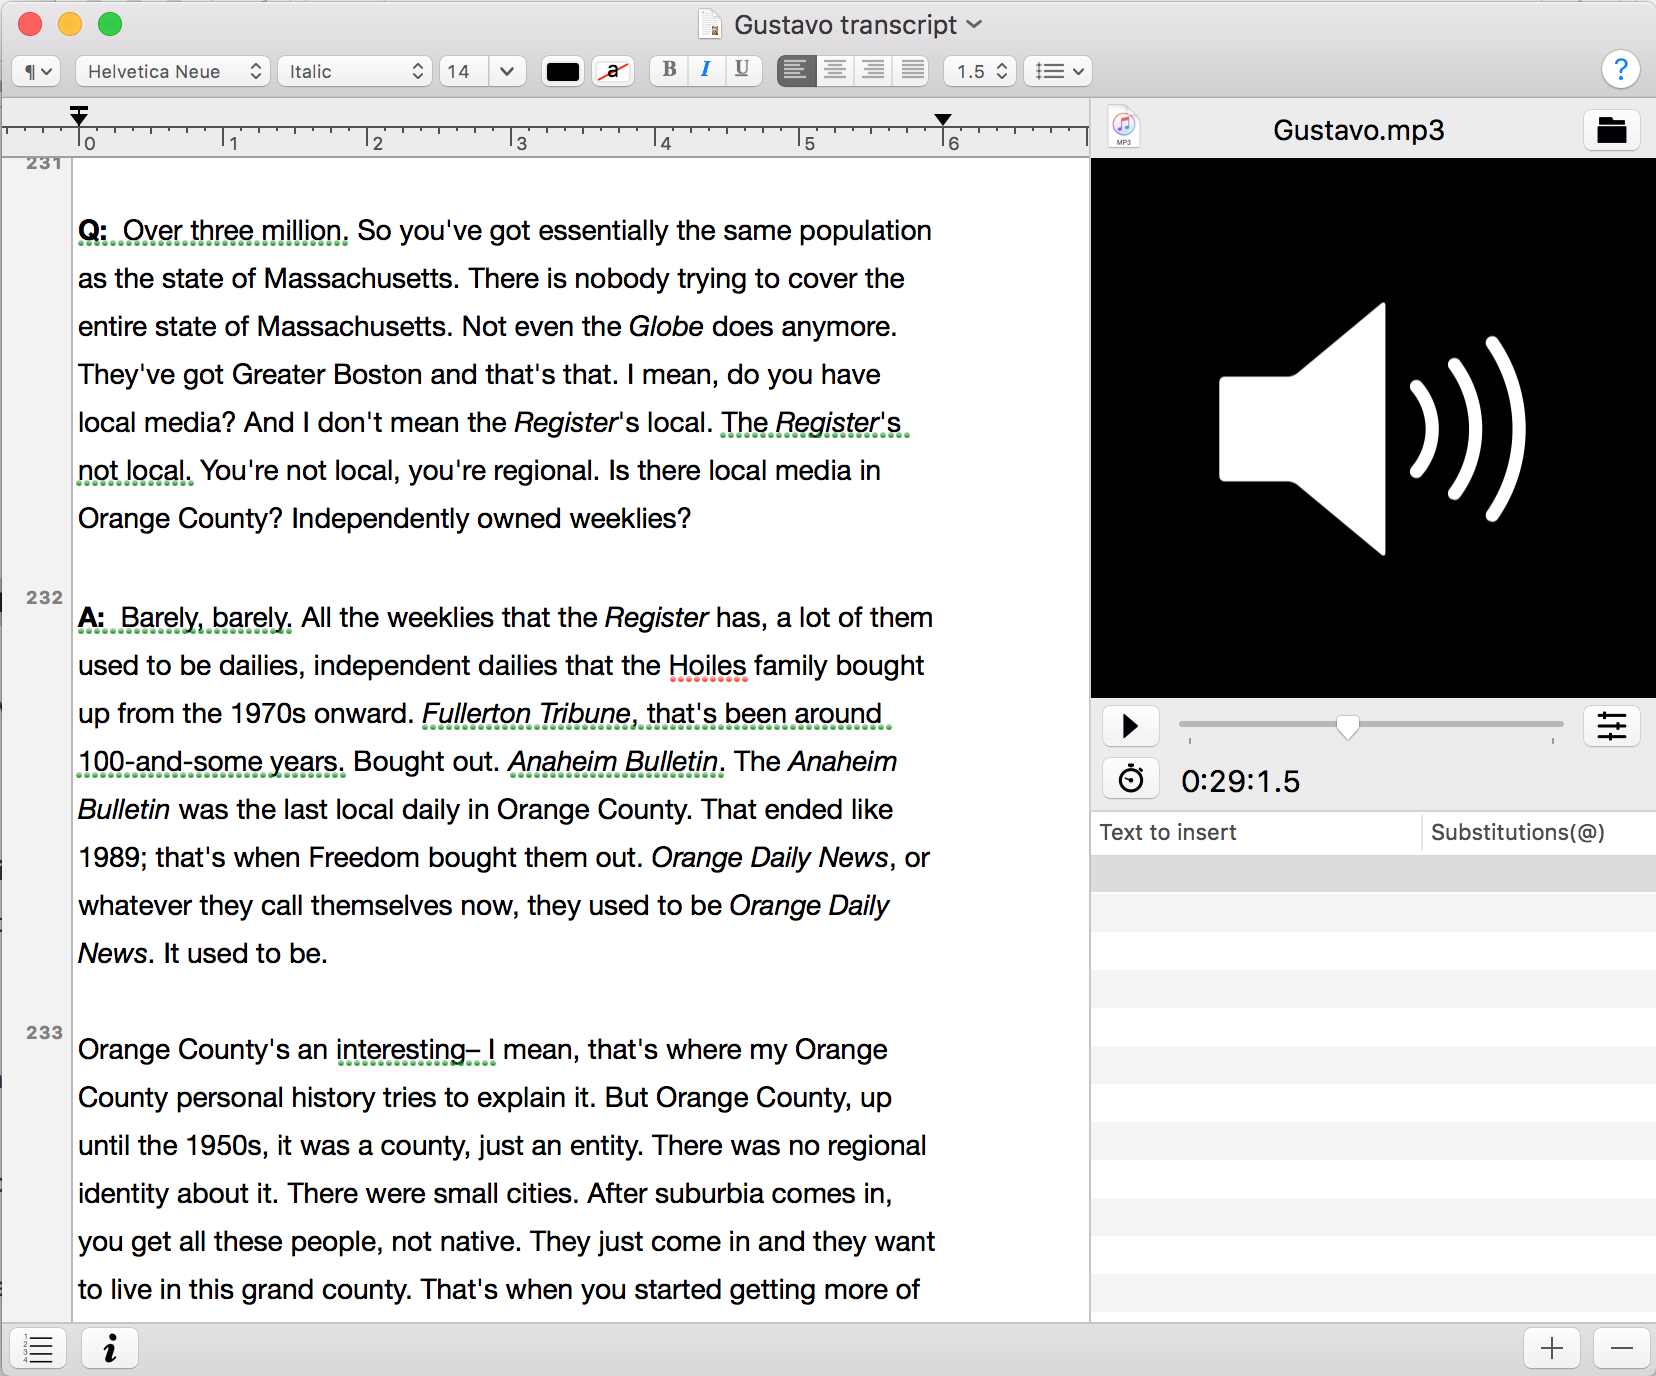Insert a timestamp with the stopwatch icon
This screenshot has height=1376, width=1656.
(1130, 779)
